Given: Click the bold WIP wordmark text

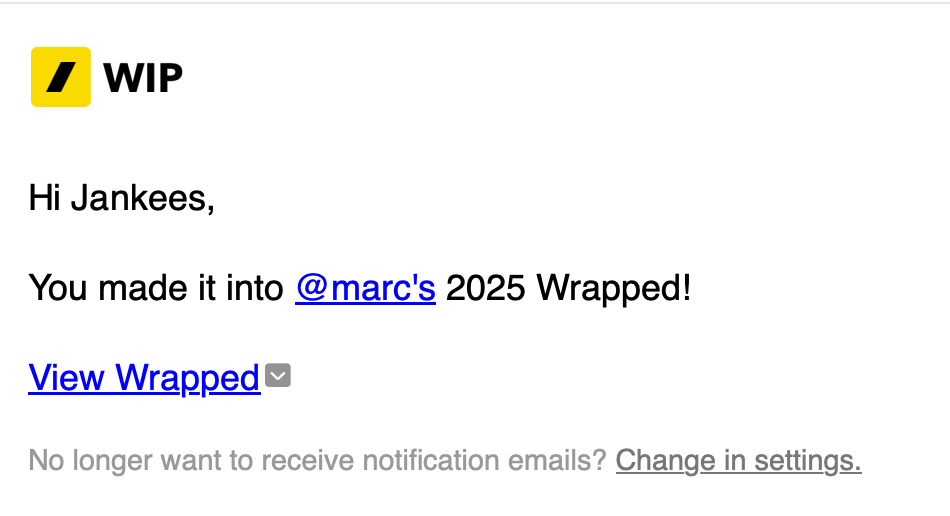Looking at the screenshot, I should tap(143, 78).
